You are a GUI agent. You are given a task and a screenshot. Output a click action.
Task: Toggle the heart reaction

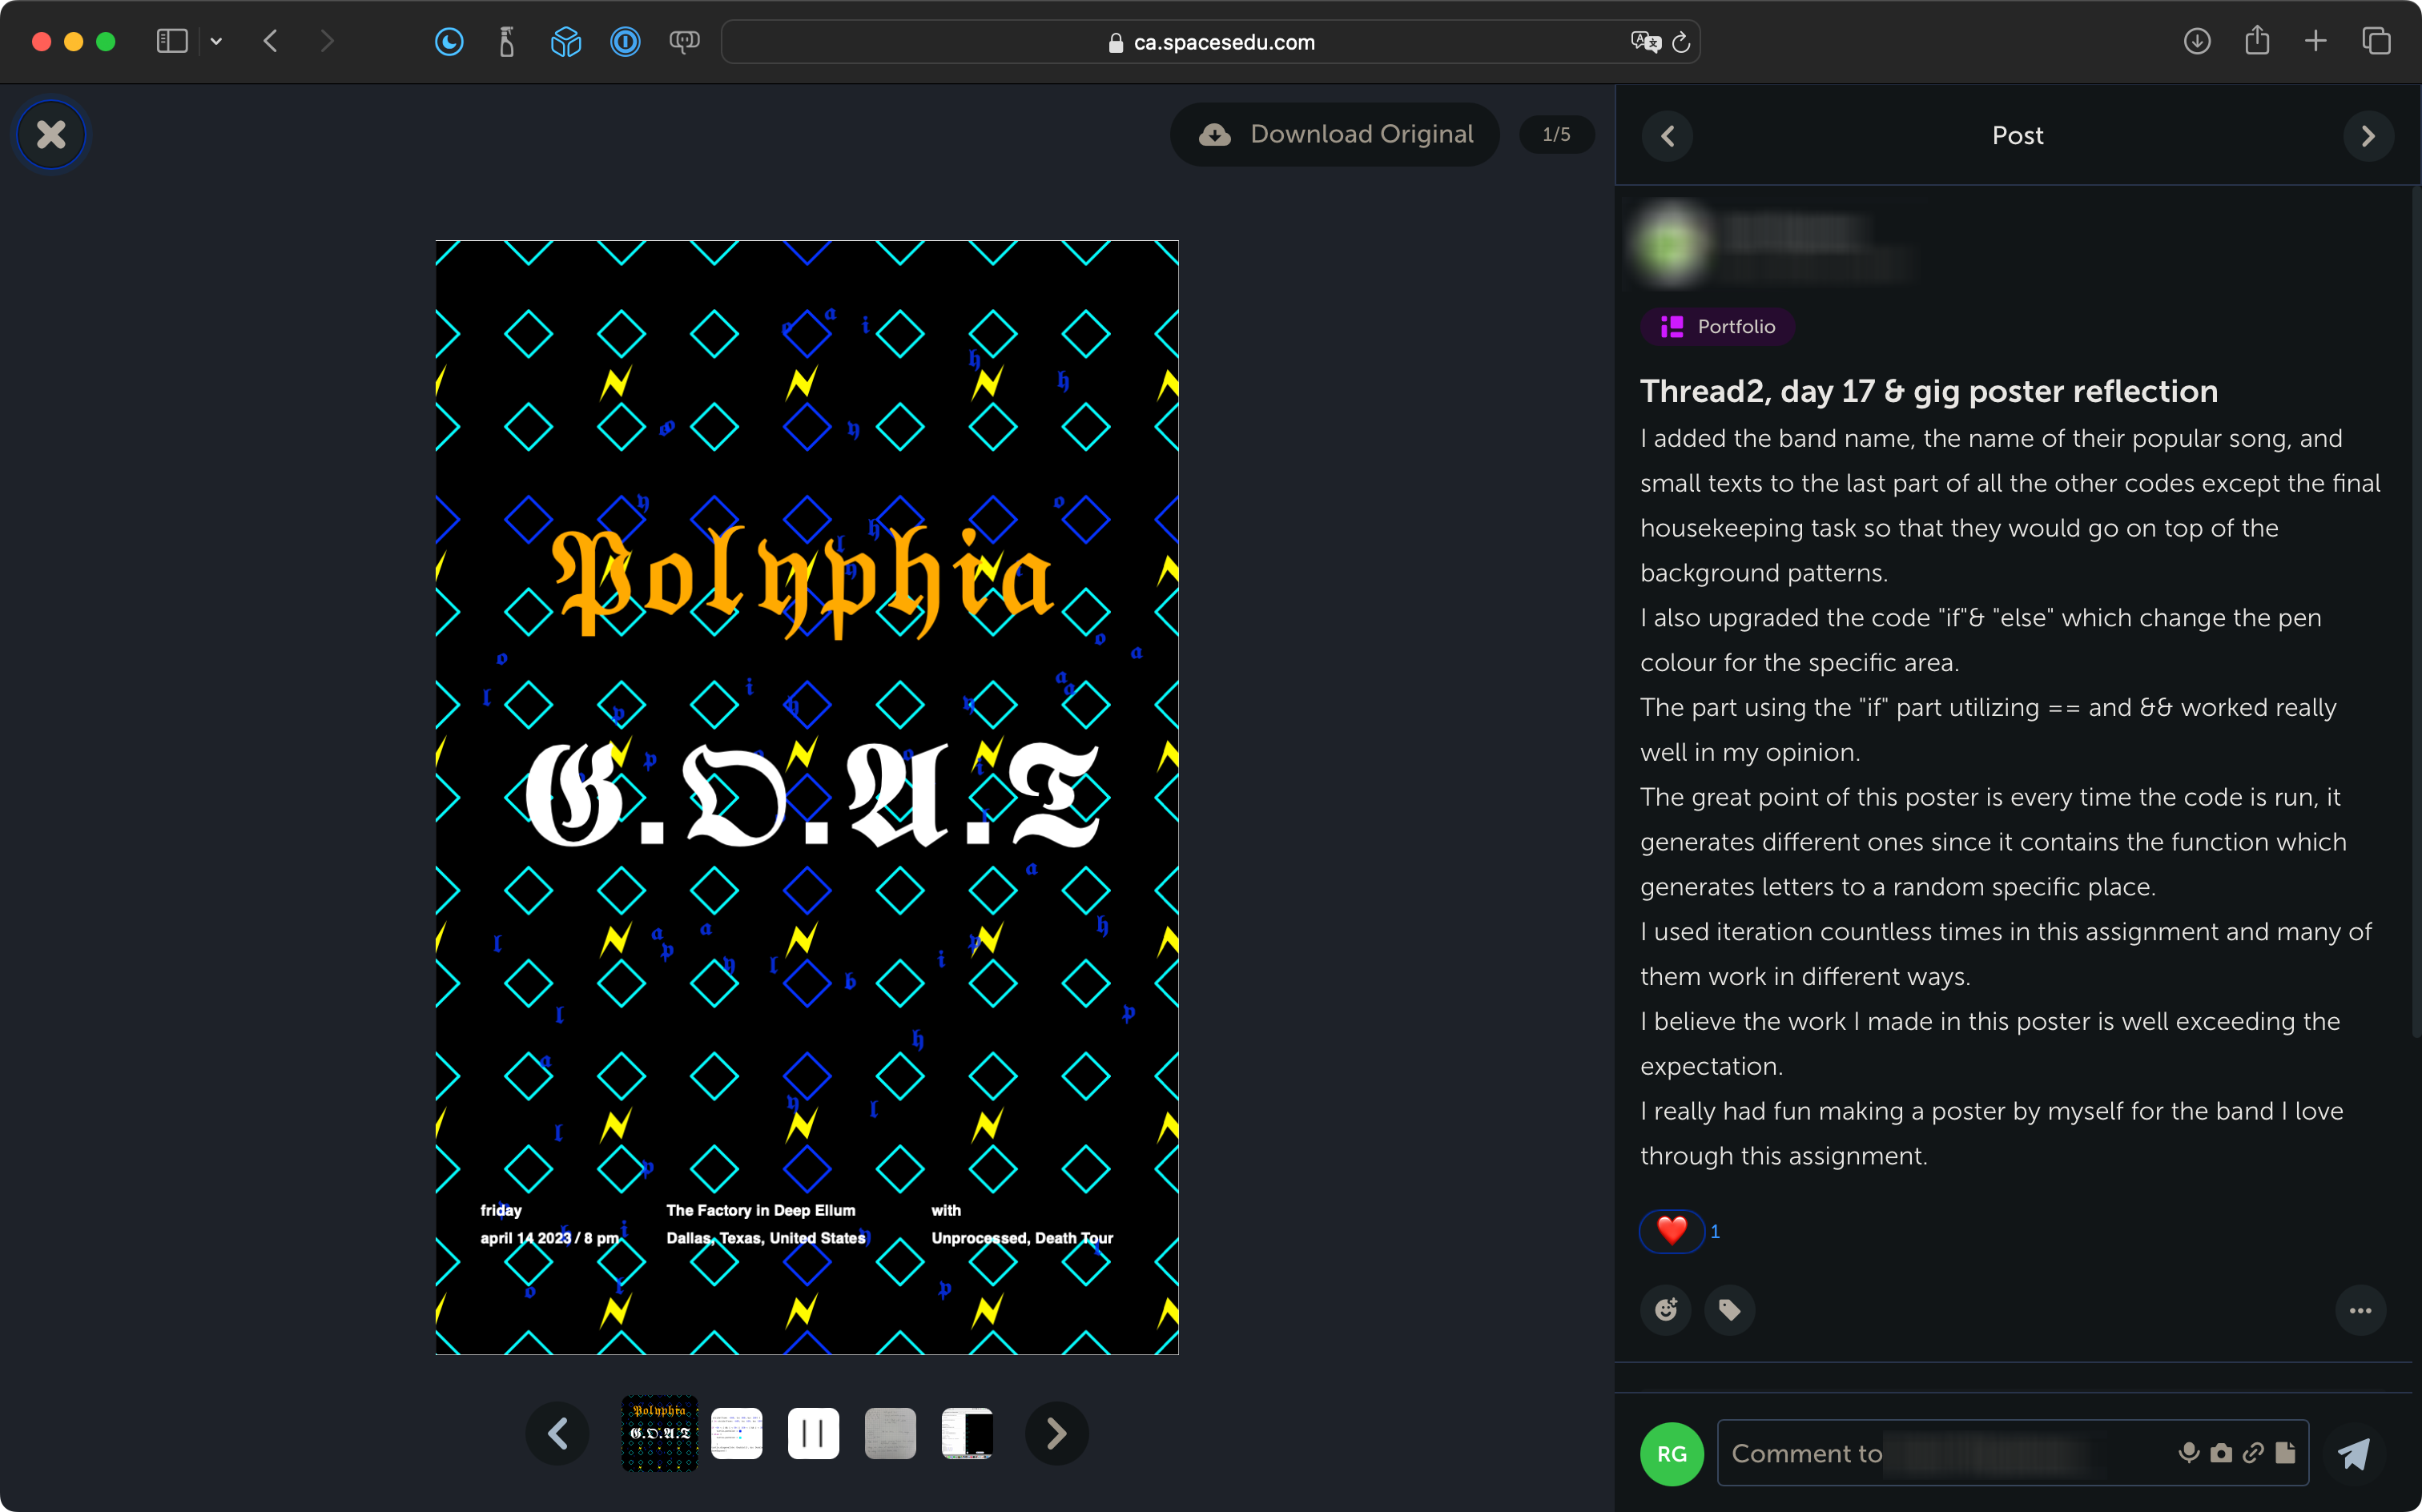(1672, 1230)
